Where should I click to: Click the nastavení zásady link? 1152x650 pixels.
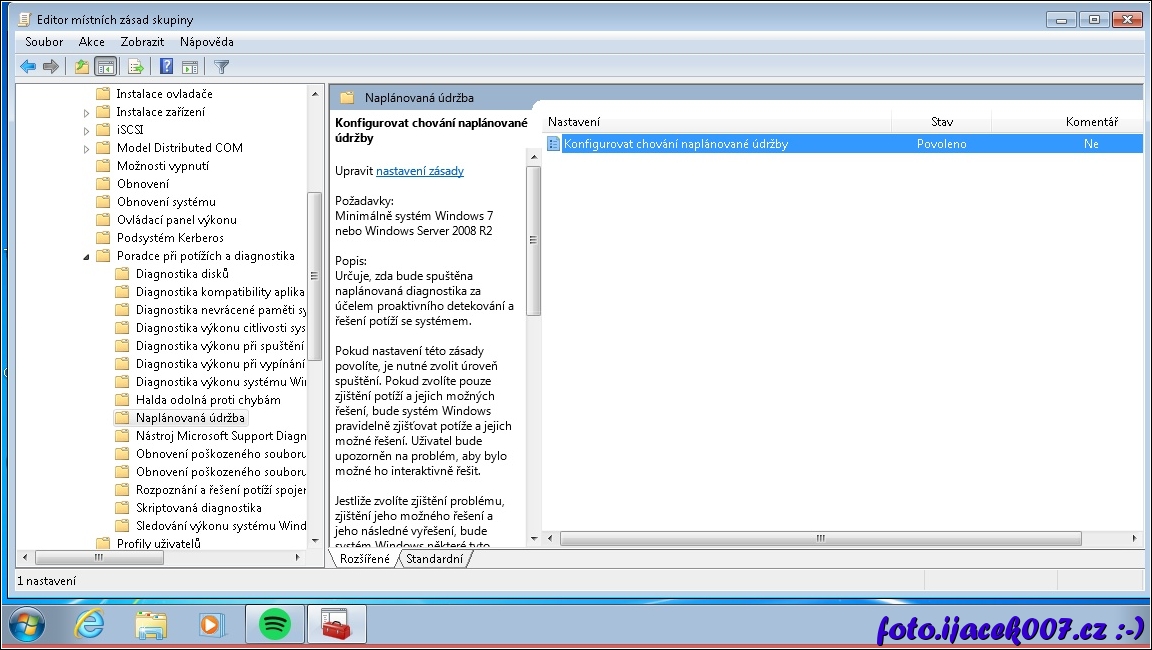pos(419,171)
